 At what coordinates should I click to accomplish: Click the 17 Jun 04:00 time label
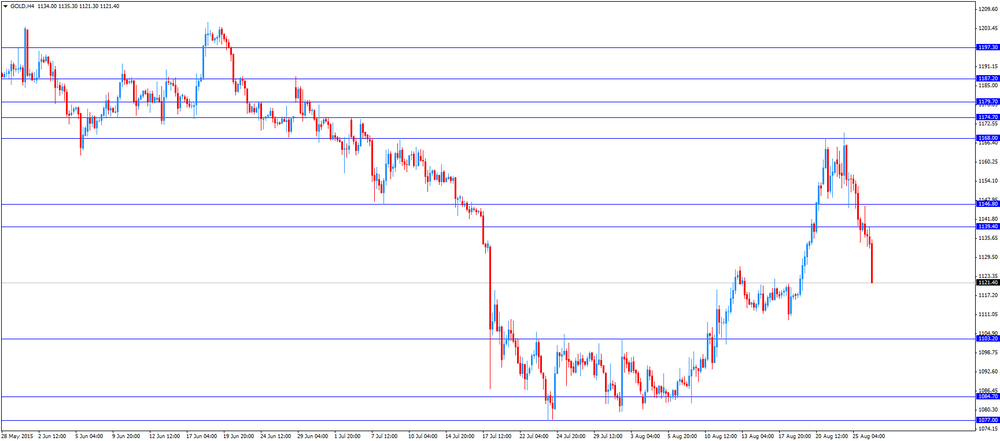pos(200,437)
